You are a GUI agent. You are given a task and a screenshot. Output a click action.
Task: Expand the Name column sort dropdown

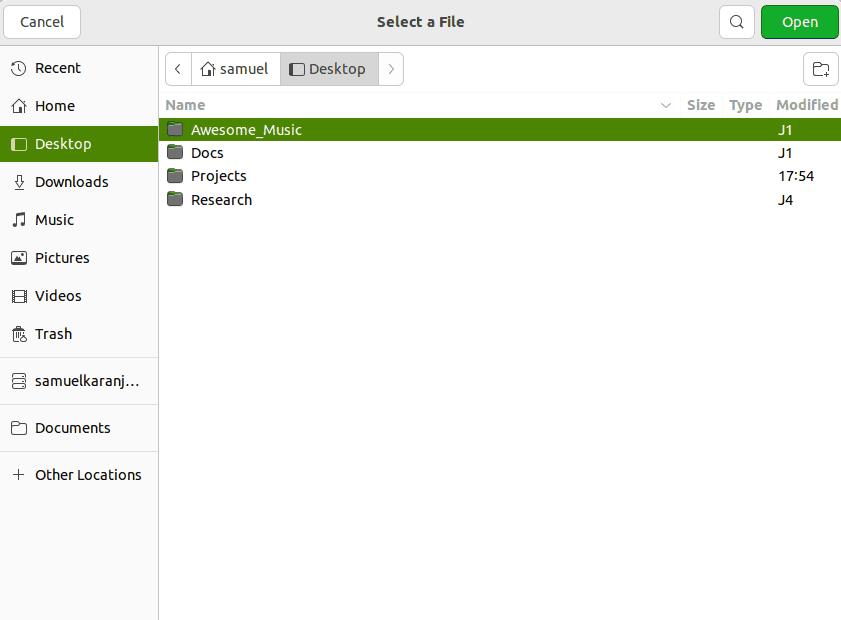coord(666,104)
